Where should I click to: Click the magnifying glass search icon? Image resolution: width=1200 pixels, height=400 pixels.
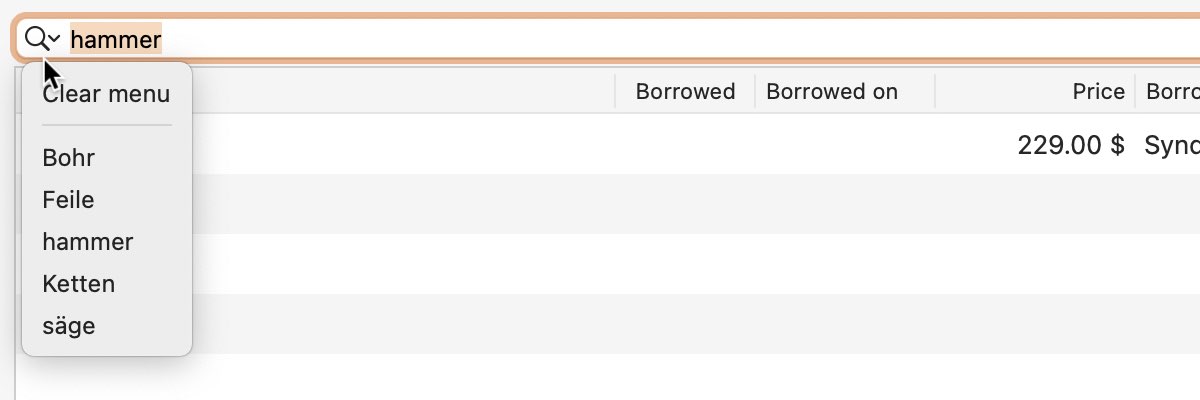pyautogui.click(x=35, y=39)
